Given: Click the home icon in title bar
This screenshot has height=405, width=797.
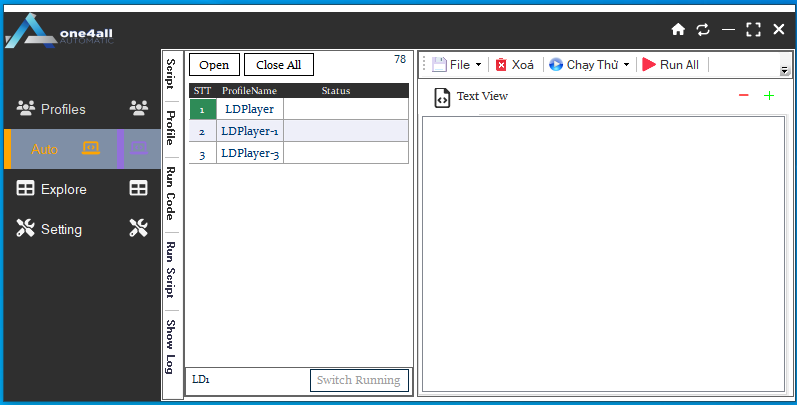Looking at the screenshot, I should pos(678,30).
